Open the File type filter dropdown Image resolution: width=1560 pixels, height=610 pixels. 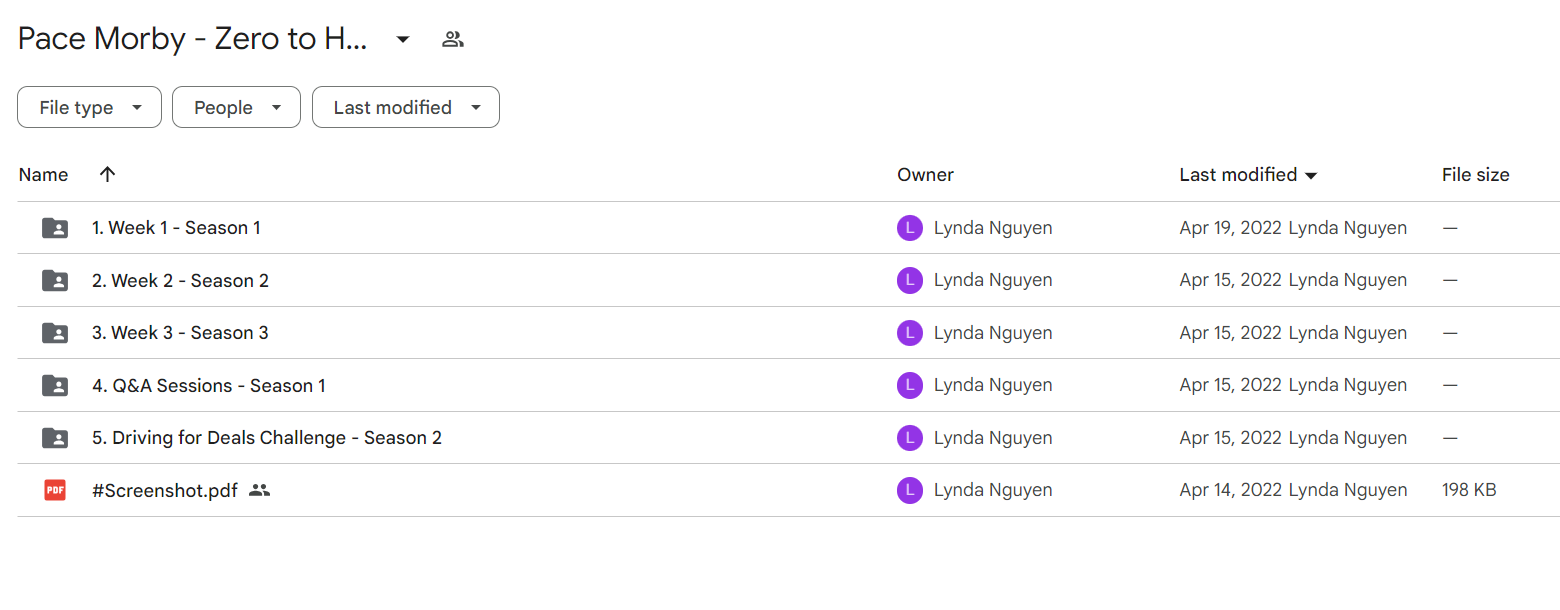tap(89, 107)
